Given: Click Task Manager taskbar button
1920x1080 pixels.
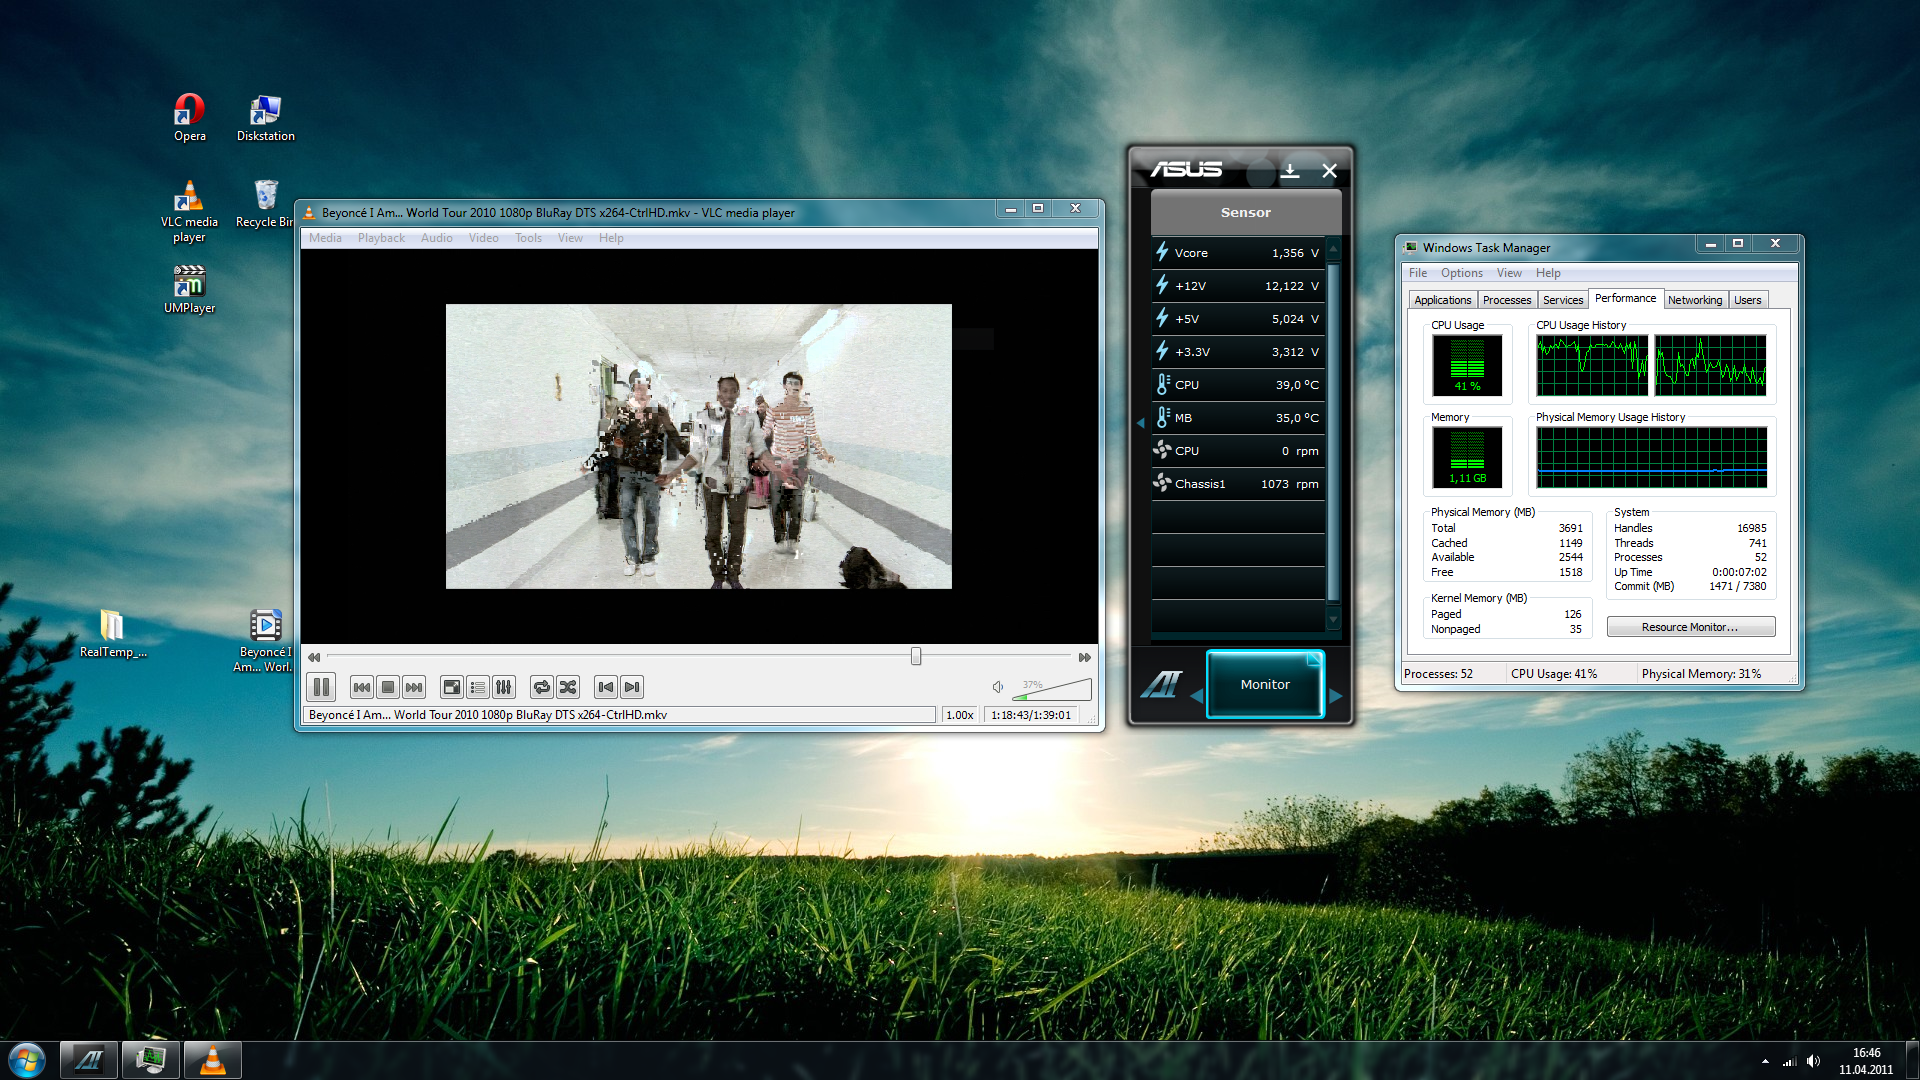Looking at the screenshot, I should 151,1060.
